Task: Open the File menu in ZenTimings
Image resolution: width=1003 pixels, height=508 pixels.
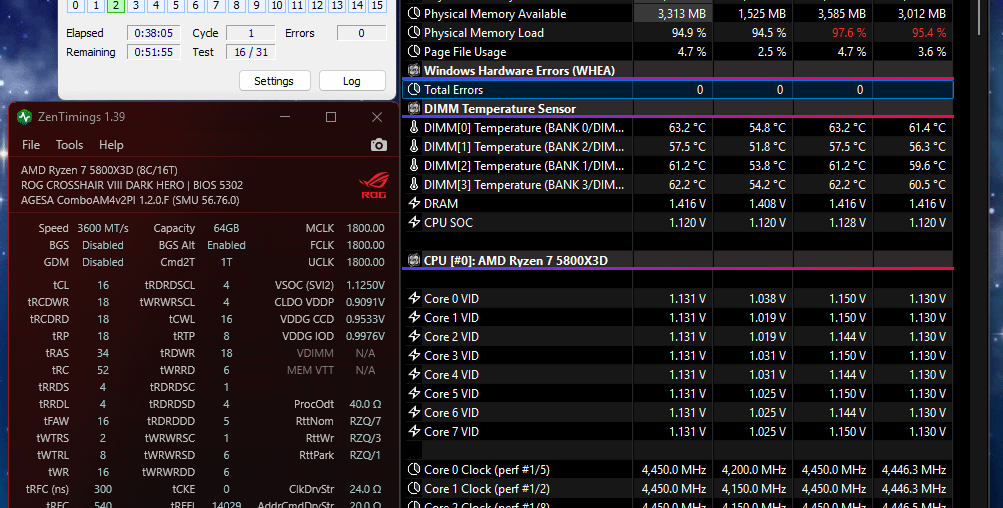Action: point(31,145)
